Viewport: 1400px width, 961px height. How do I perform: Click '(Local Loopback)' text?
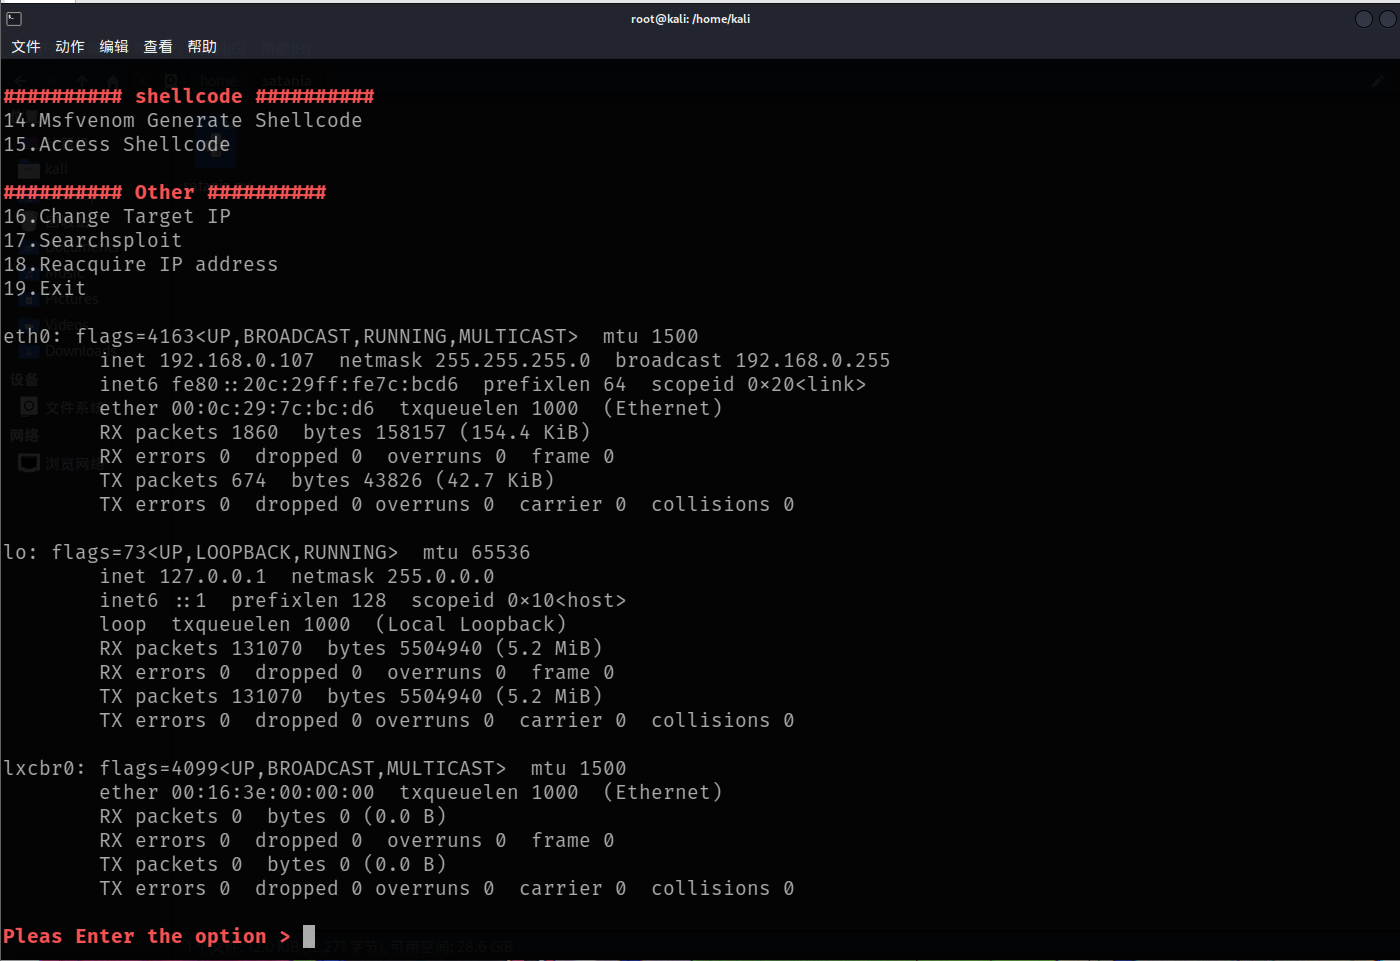(x=471, y=624)
